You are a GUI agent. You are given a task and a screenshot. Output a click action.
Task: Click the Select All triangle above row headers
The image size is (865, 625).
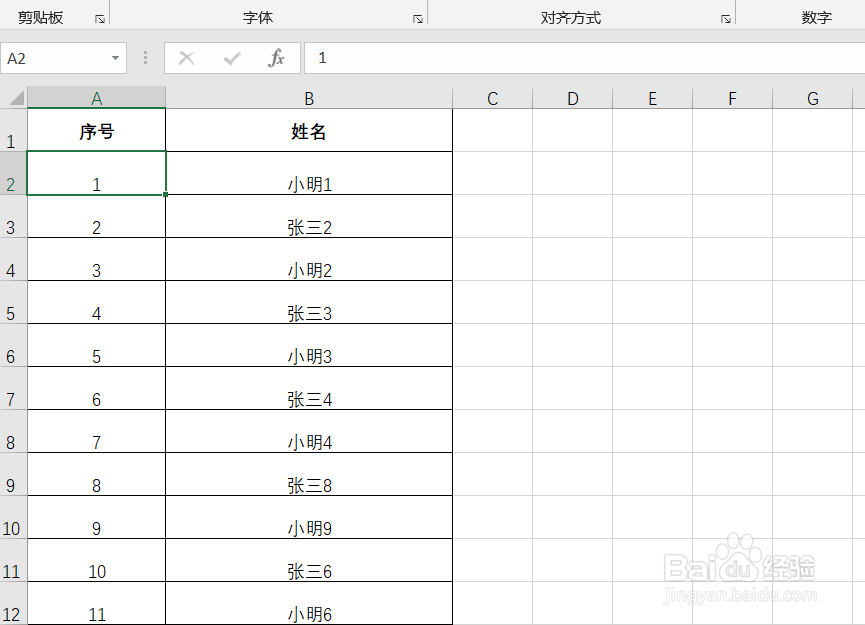[13, 97]
